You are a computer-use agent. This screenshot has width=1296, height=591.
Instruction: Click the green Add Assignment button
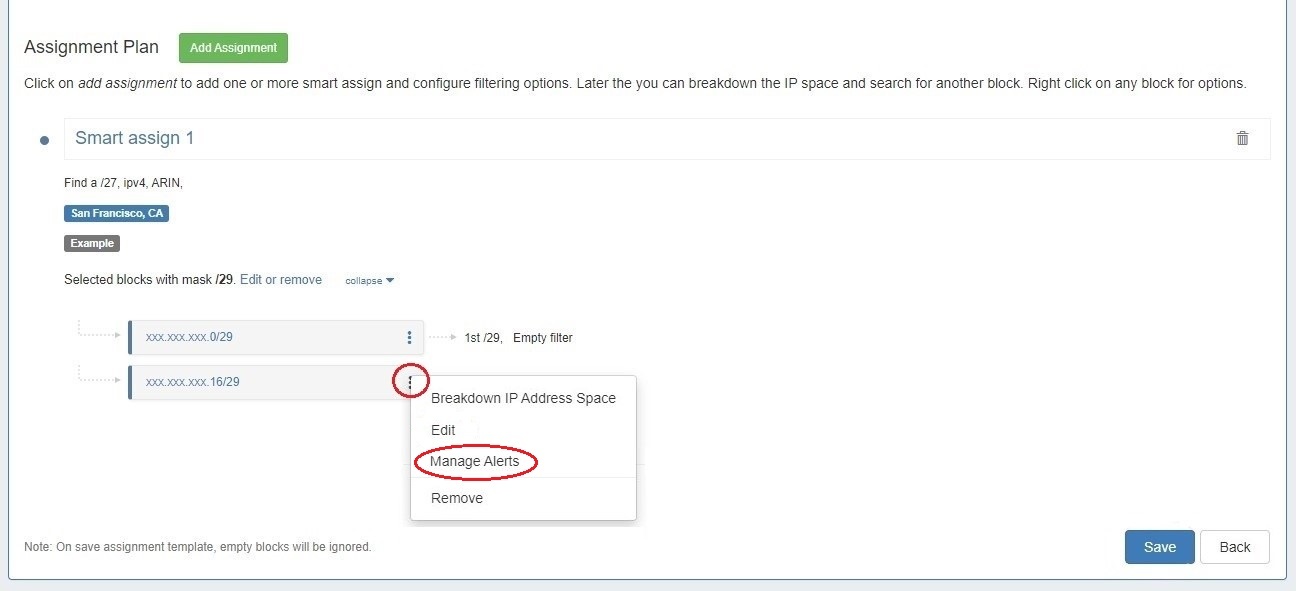[233, 48]
